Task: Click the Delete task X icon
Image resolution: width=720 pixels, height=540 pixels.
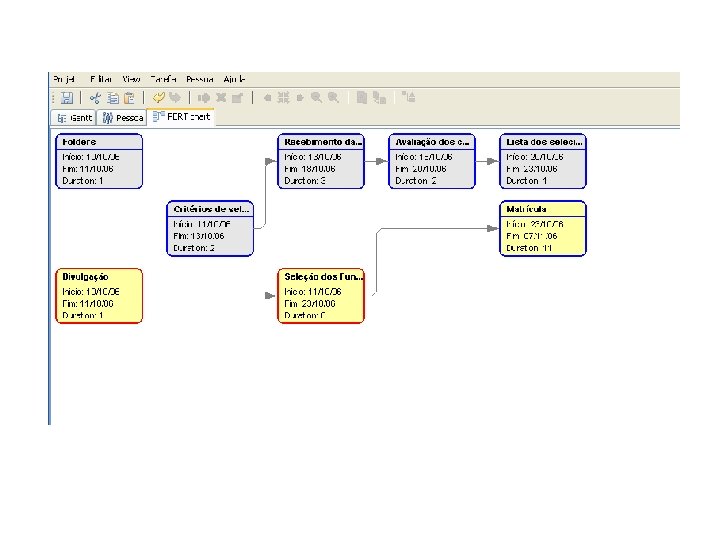Action: 221,97
